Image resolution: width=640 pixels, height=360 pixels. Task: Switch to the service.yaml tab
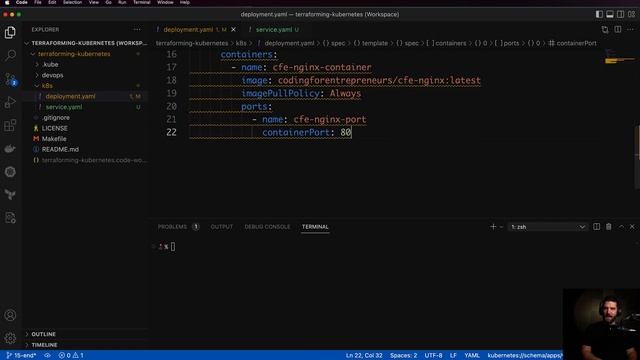pos(274,29)
